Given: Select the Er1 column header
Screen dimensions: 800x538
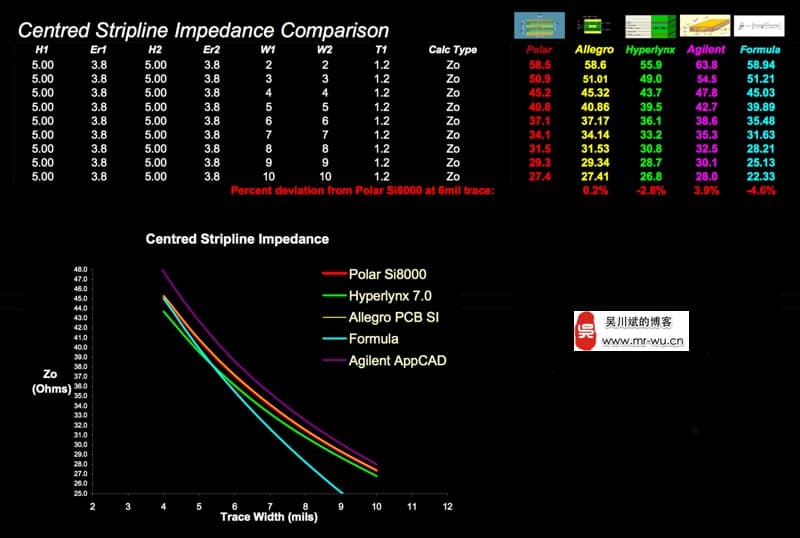Looking at the screenshot, I should pos(98,50).
